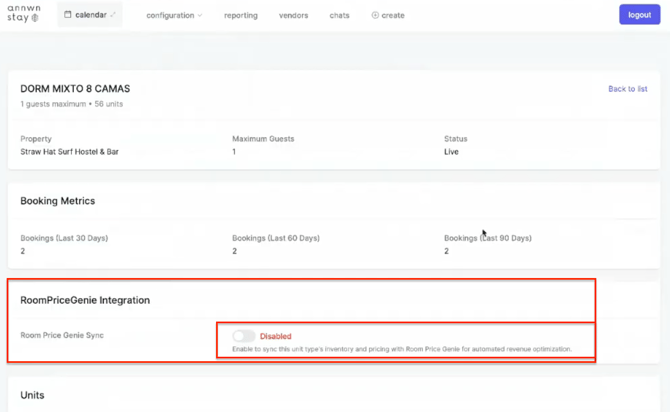Click the Live status value

tap(451, 152)
